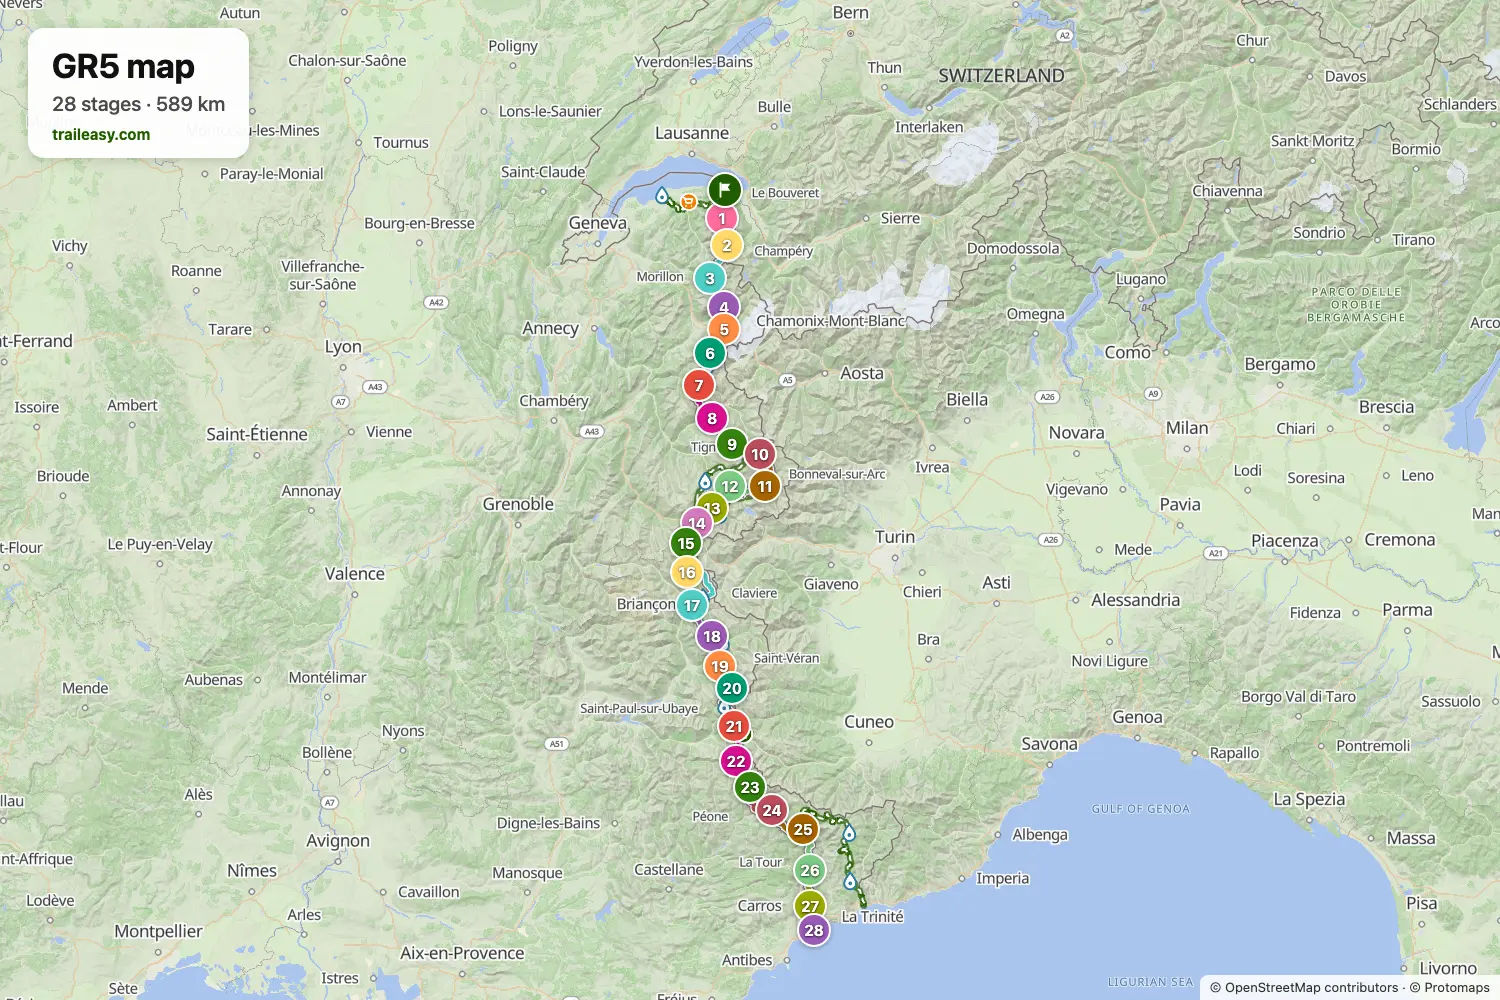Select stage 17 marker at Briançon
Screen dimensions: 1500x1000
pos(692,605)
